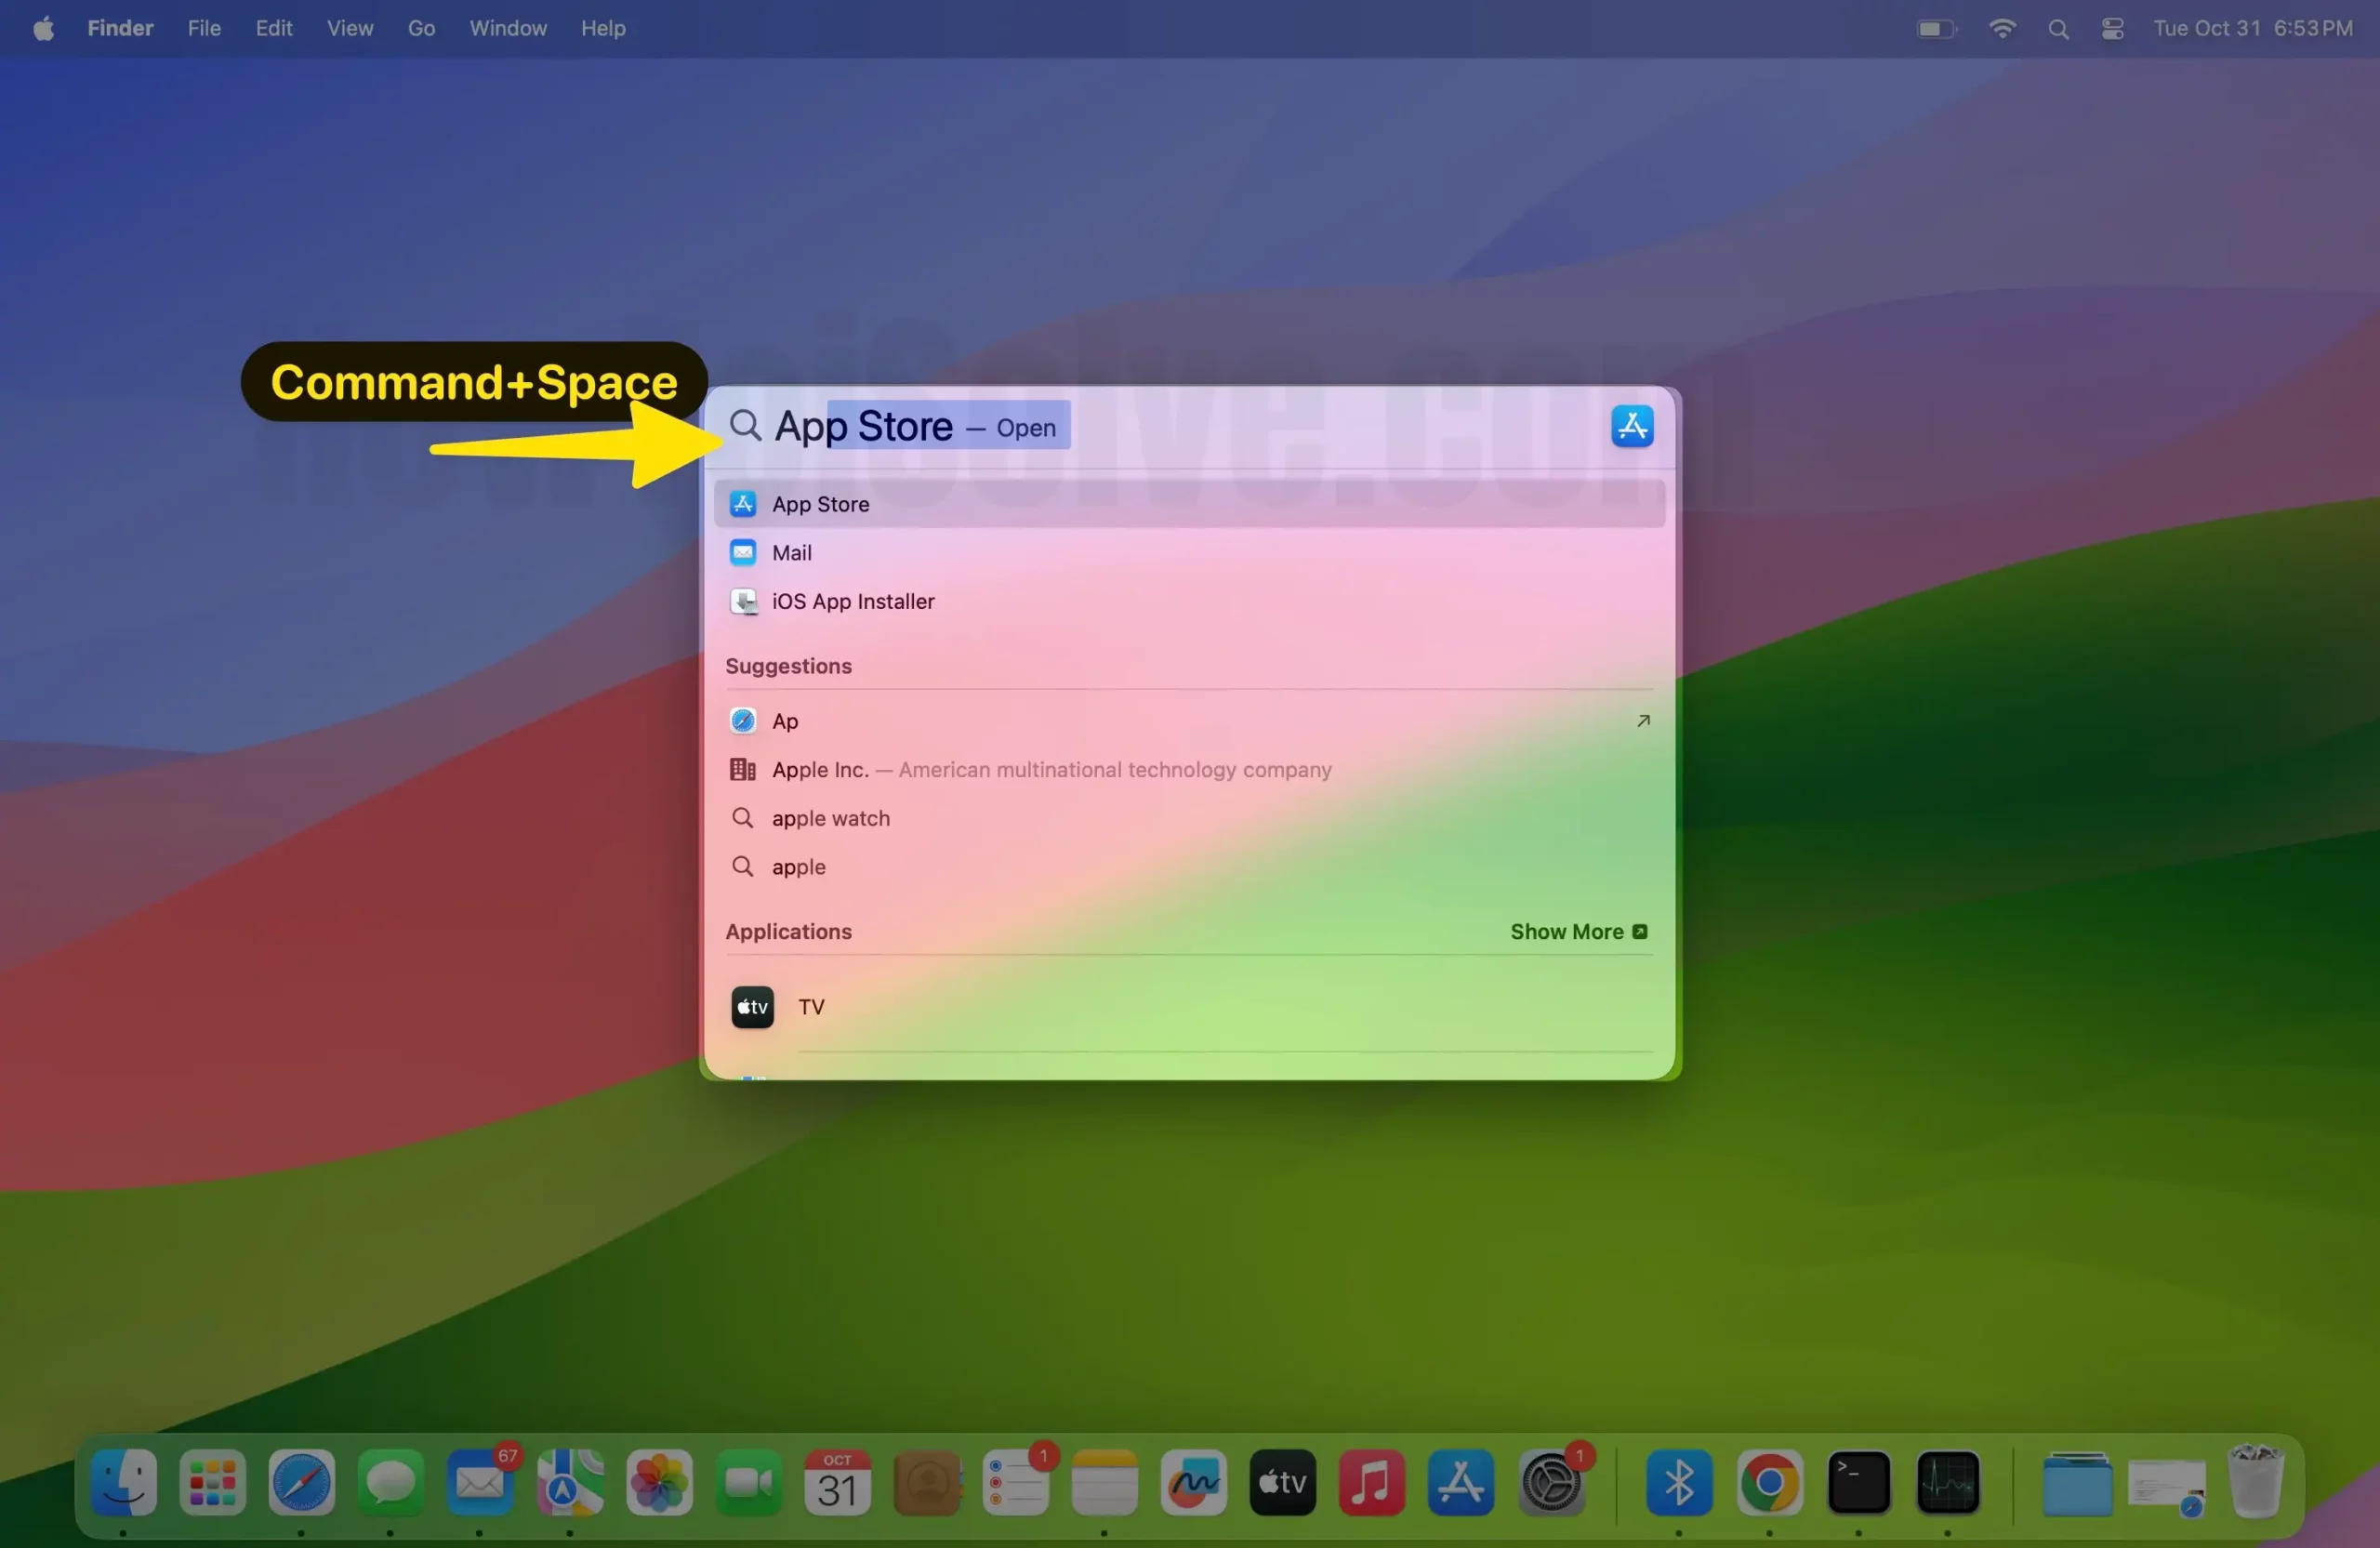Screen dimensions: 2380x1548
Task: Choose the Safari 'Ap' web suggestion
Action: (x=1189, y=721)
